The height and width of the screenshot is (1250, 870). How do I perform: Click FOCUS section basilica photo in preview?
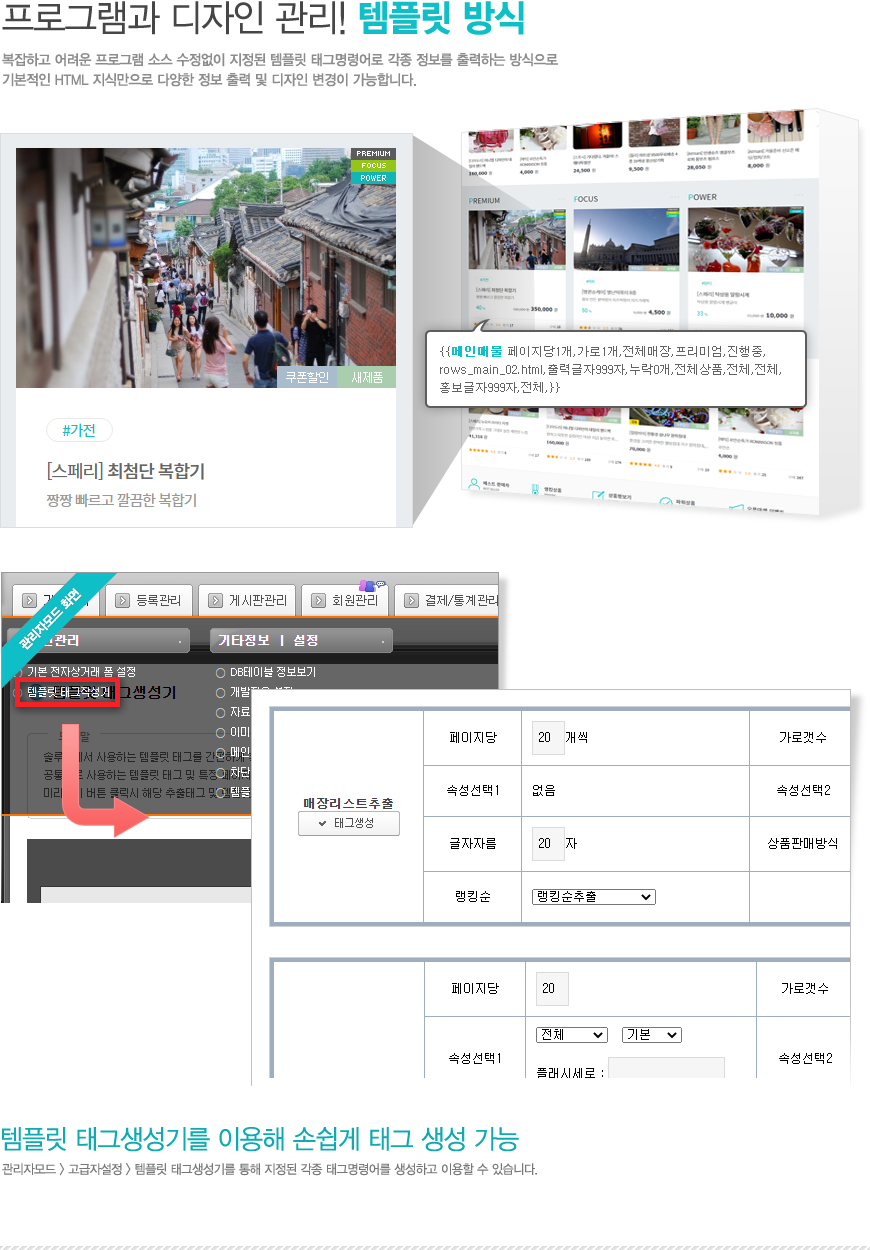[x=626, y=240]
